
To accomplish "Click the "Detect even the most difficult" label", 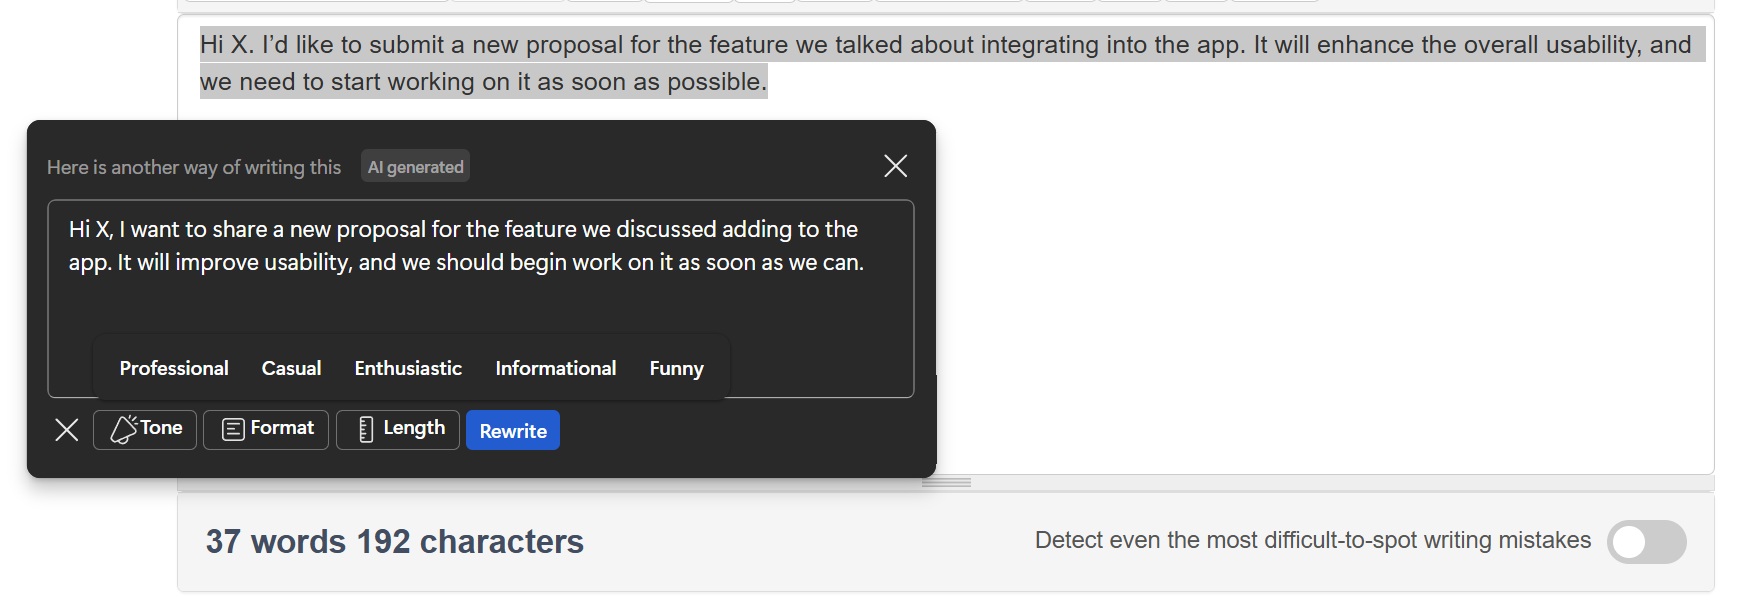I will coord(1312,540).
